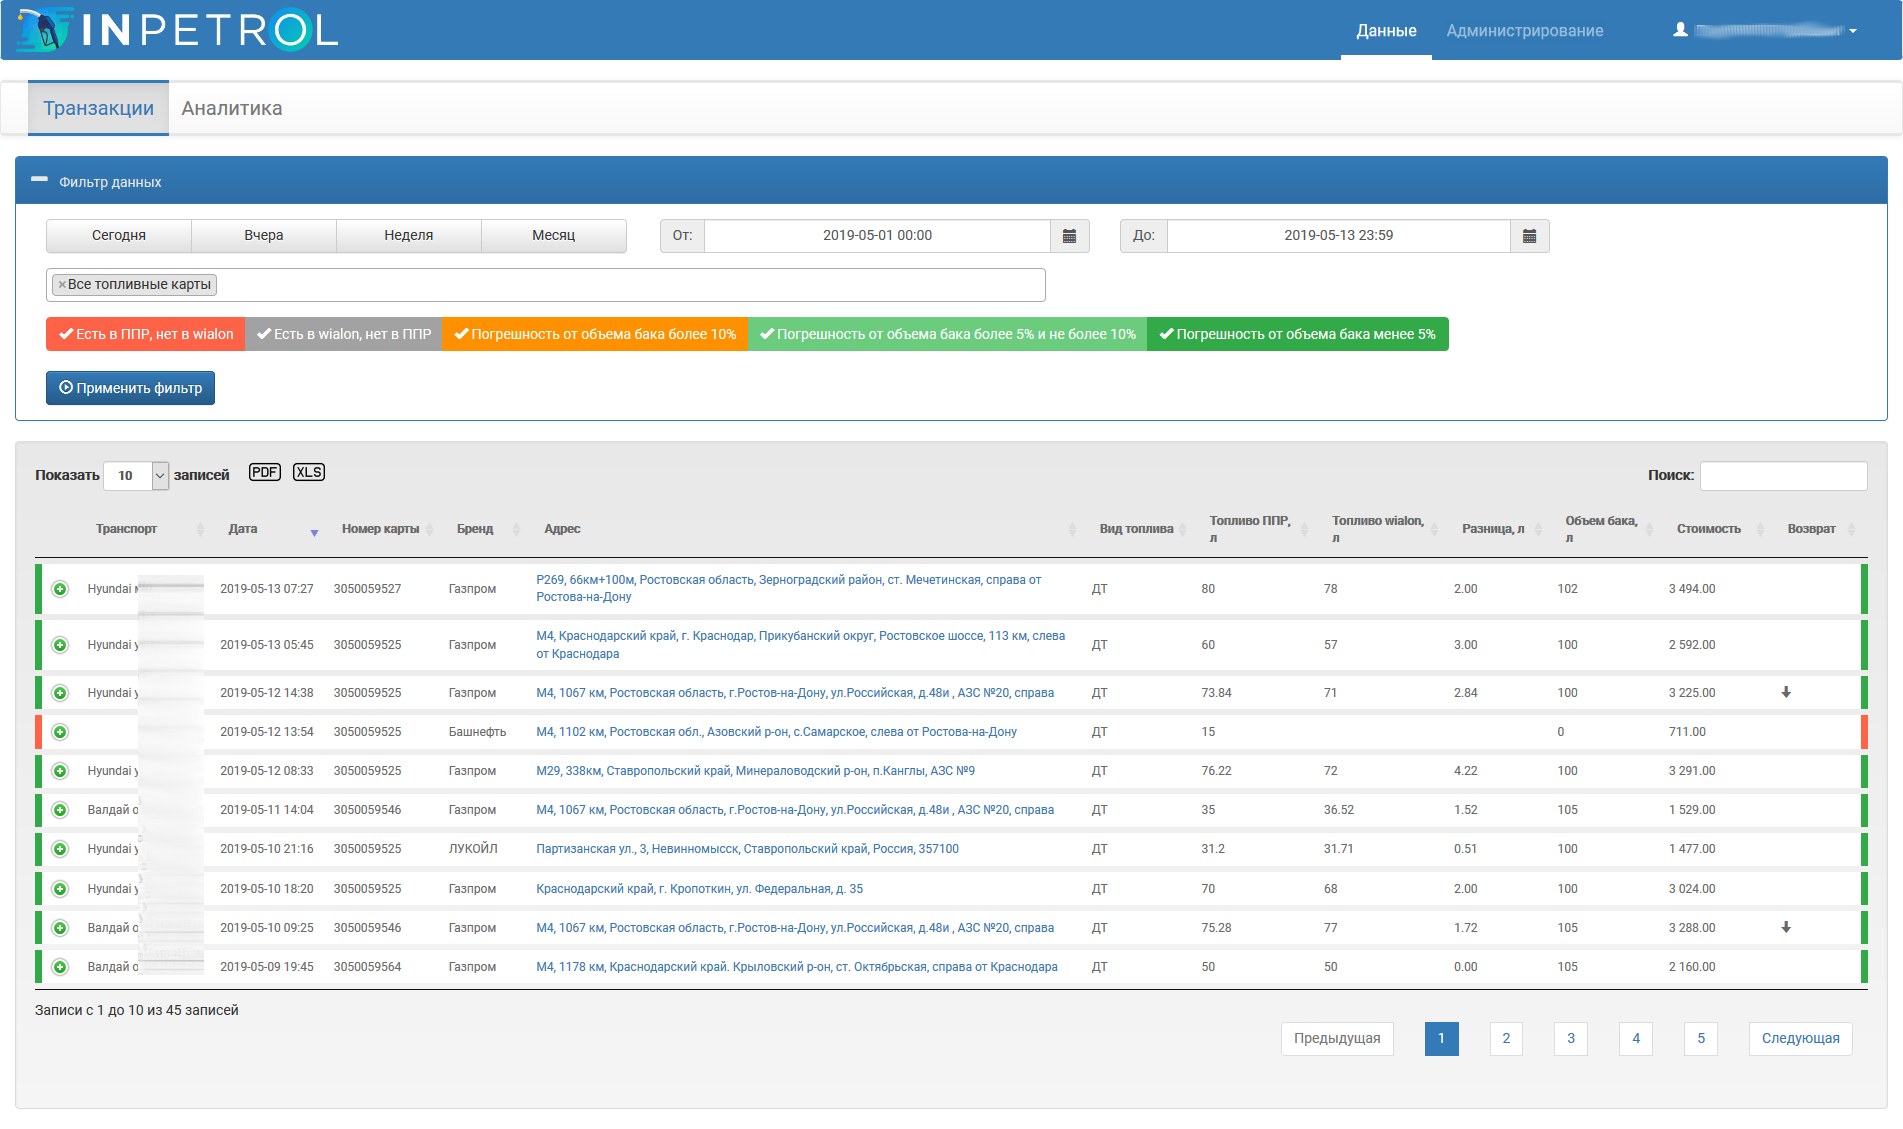Click return arrow in 3 225.00 row
This screenshot has width=1903, height=1129.
click(1786, 692)
